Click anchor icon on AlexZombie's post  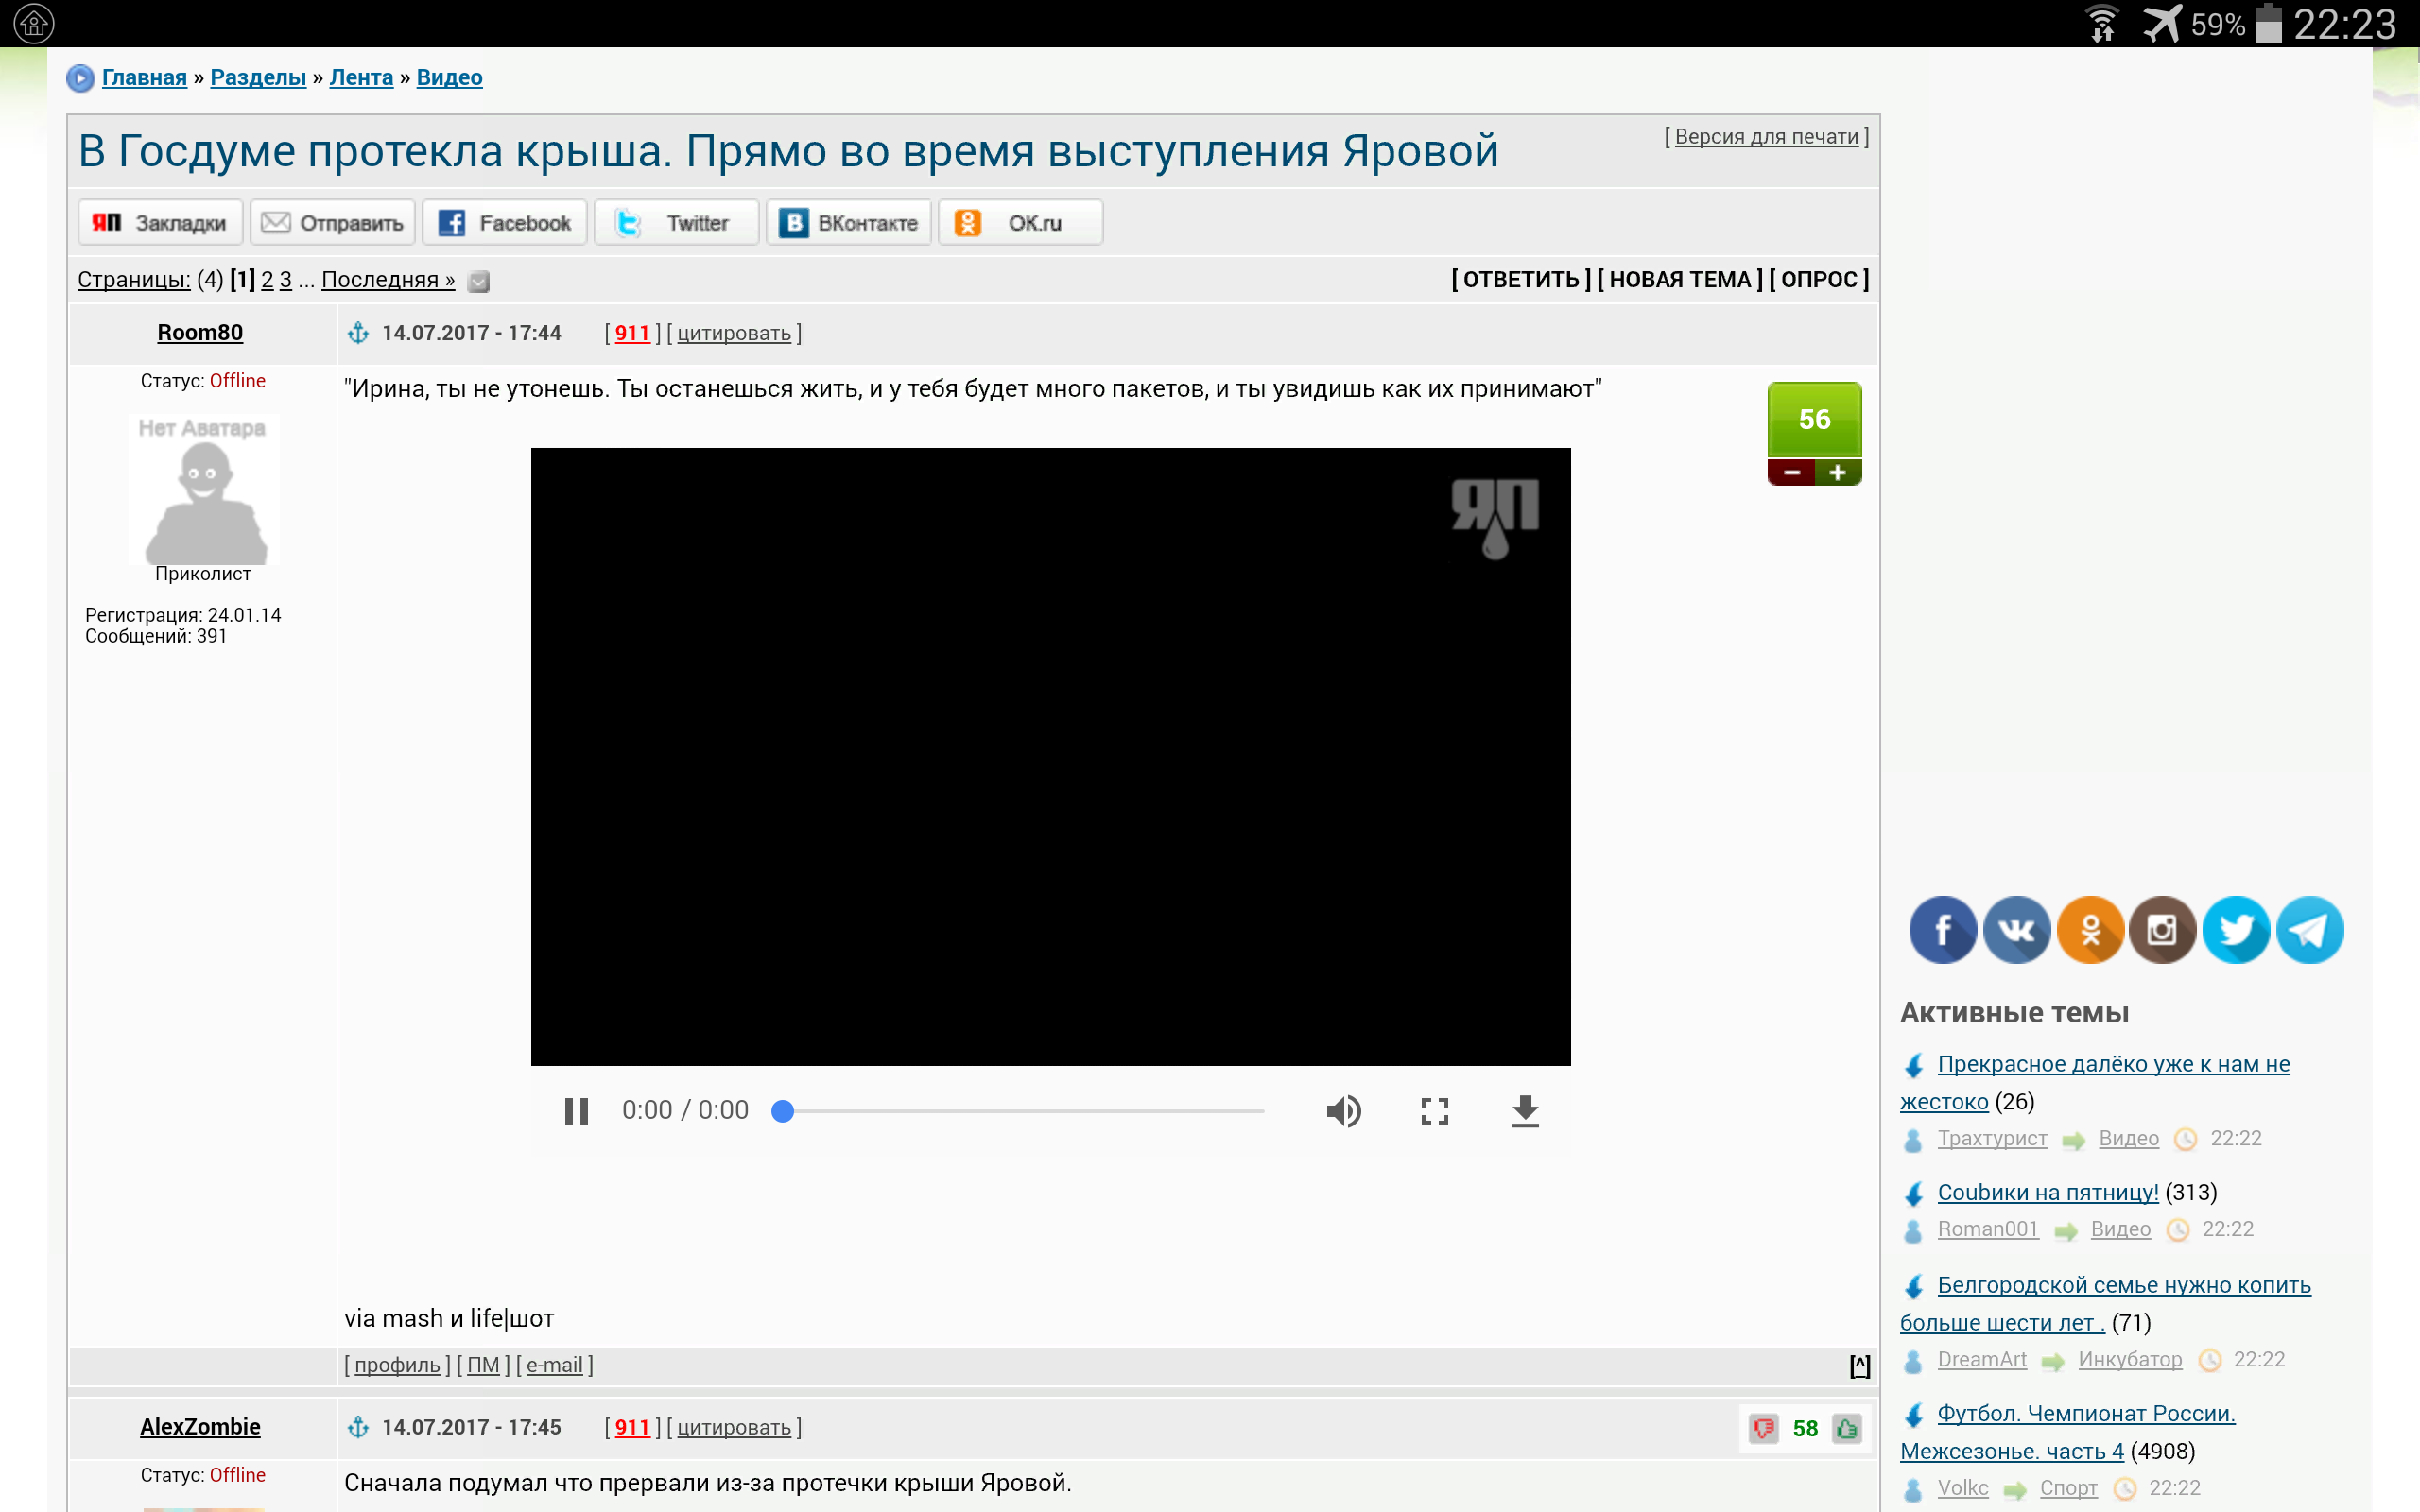tap(358, 1427)
